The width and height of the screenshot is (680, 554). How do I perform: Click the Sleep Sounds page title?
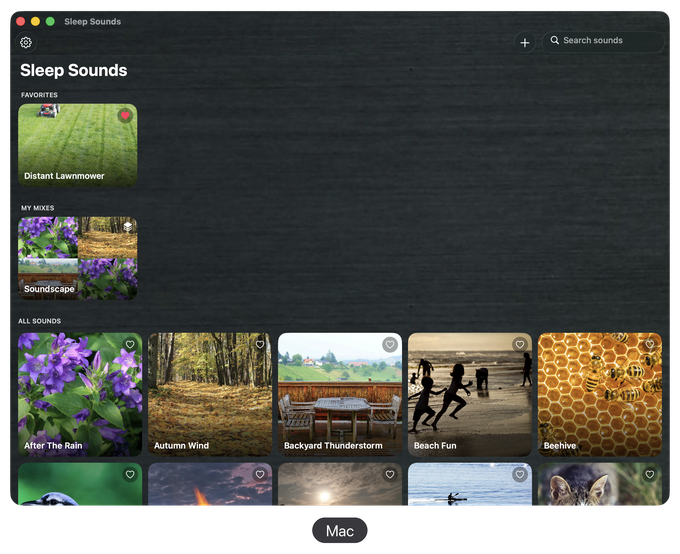point(74,70)
